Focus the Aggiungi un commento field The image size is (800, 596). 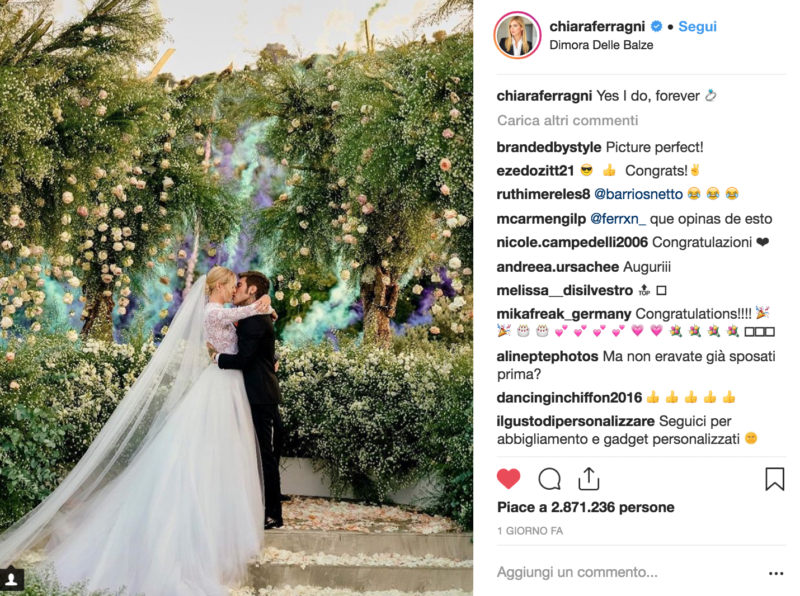(x=628, y=573)
